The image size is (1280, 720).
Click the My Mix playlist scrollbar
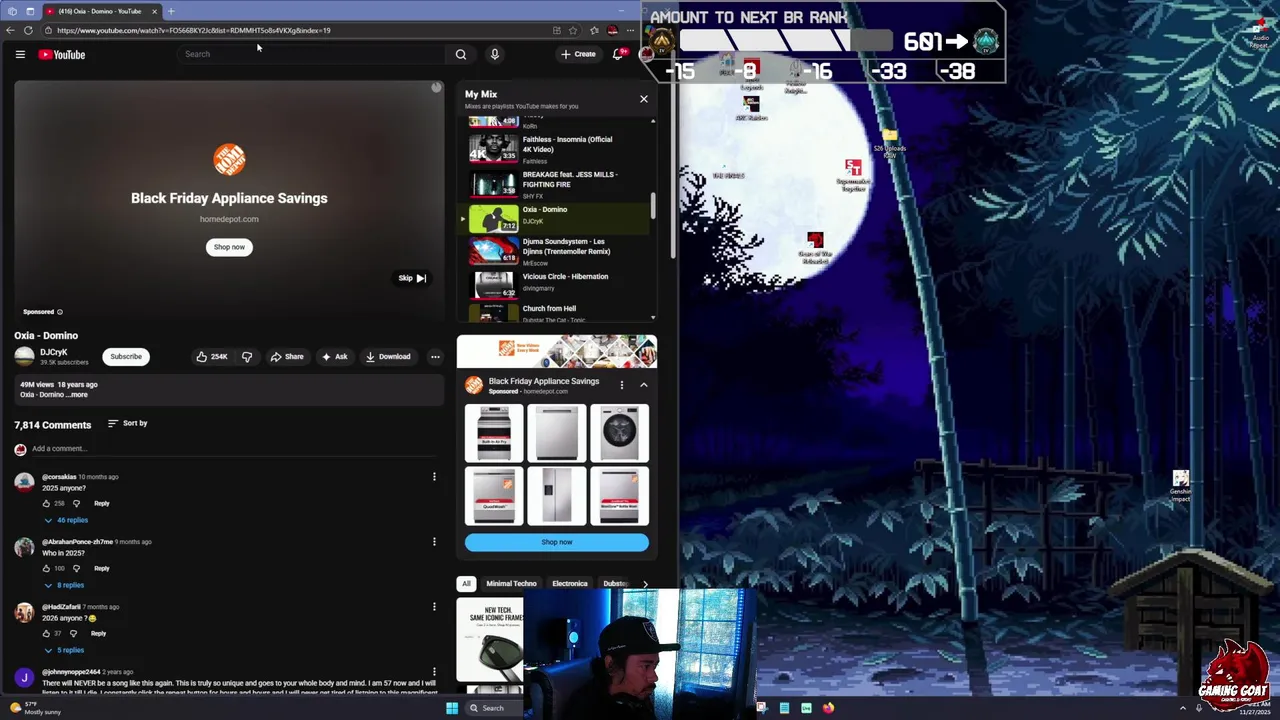pyautogui.click(x=653, y=206)
